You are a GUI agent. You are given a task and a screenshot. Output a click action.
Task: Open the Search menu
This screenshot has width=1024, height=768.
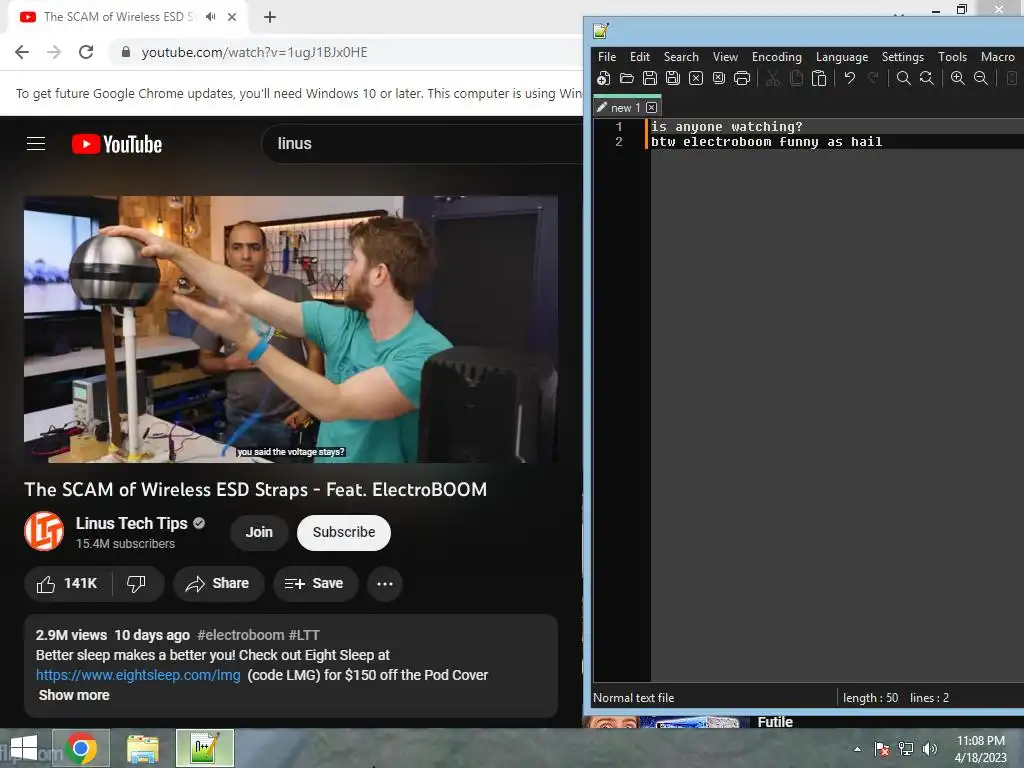pos(681,57)
